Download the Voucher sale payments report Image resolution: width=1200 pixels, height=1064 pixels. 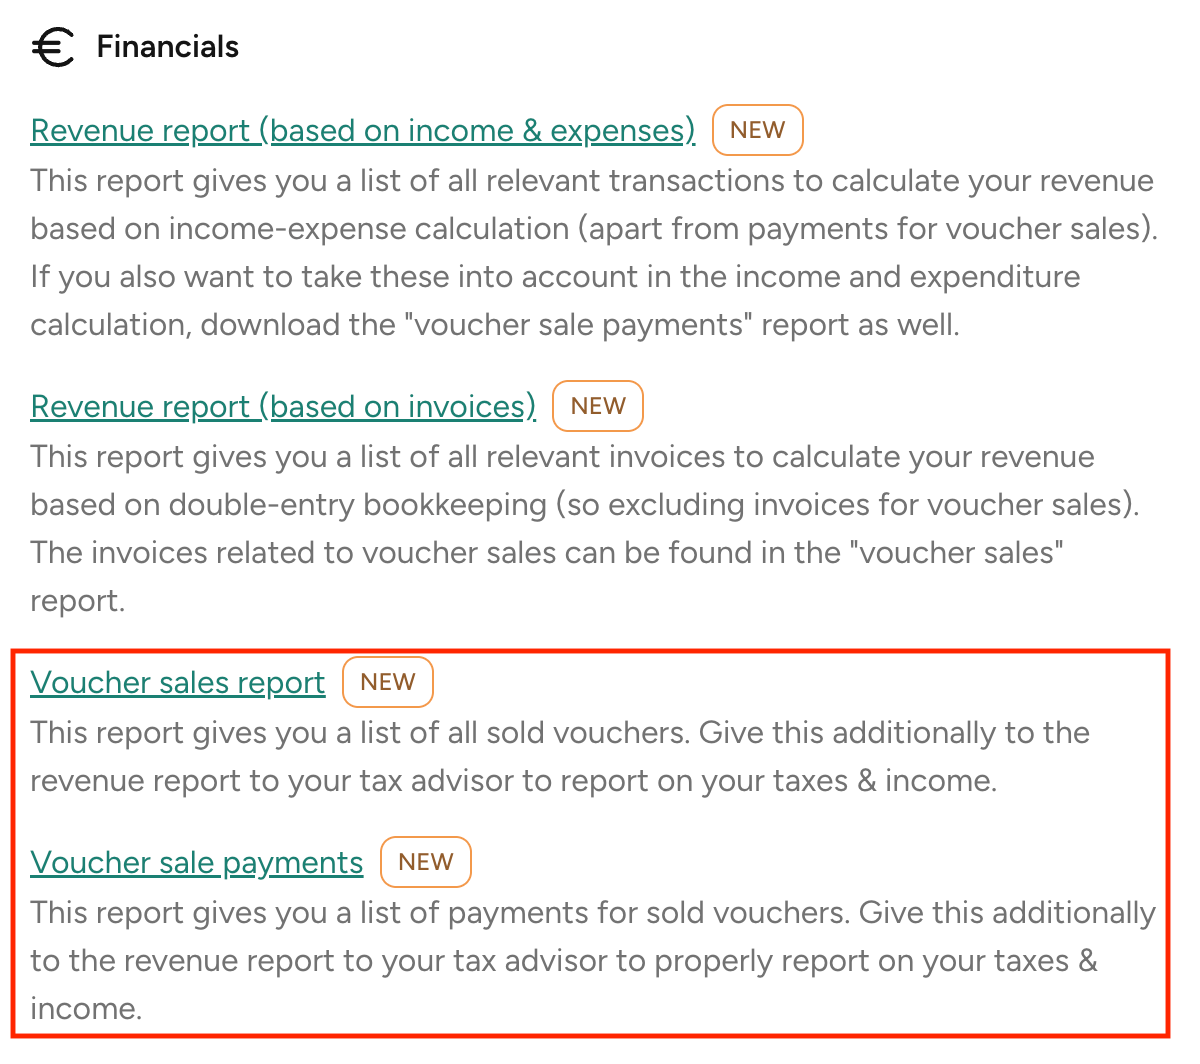pyautogui.click(x=196, y=863)
